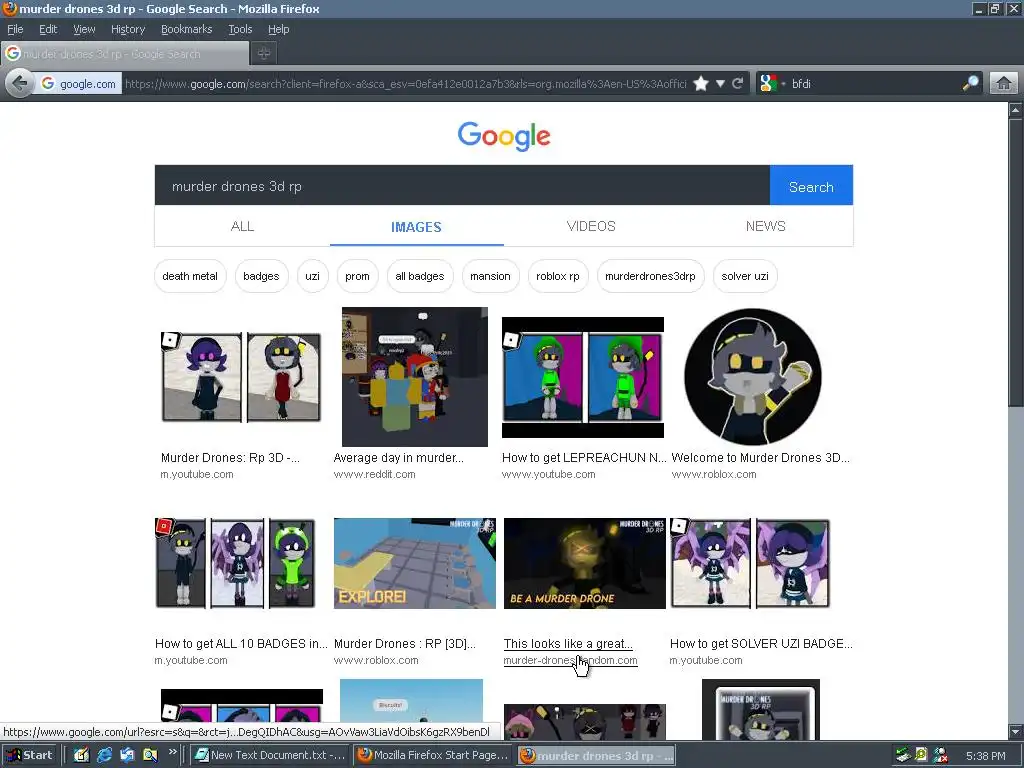
Task: Click the scrollbar up arrow
Action: pos(1016,110)
